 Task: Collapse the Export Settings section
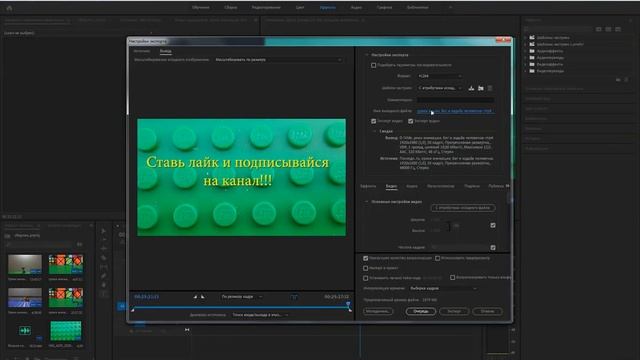coord(367,55)
